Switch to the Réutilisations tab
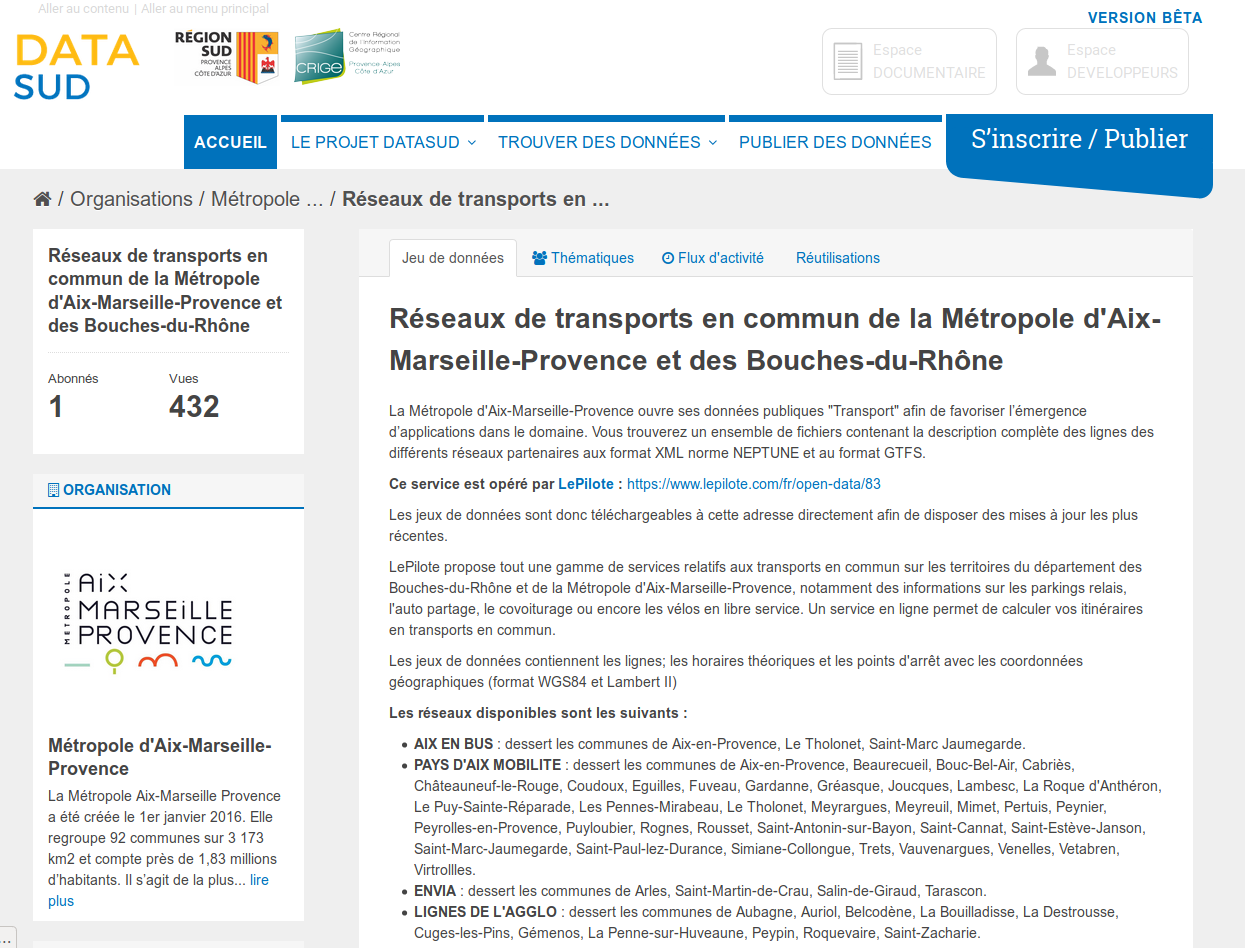1245x948 pixels. coord(838,258)
